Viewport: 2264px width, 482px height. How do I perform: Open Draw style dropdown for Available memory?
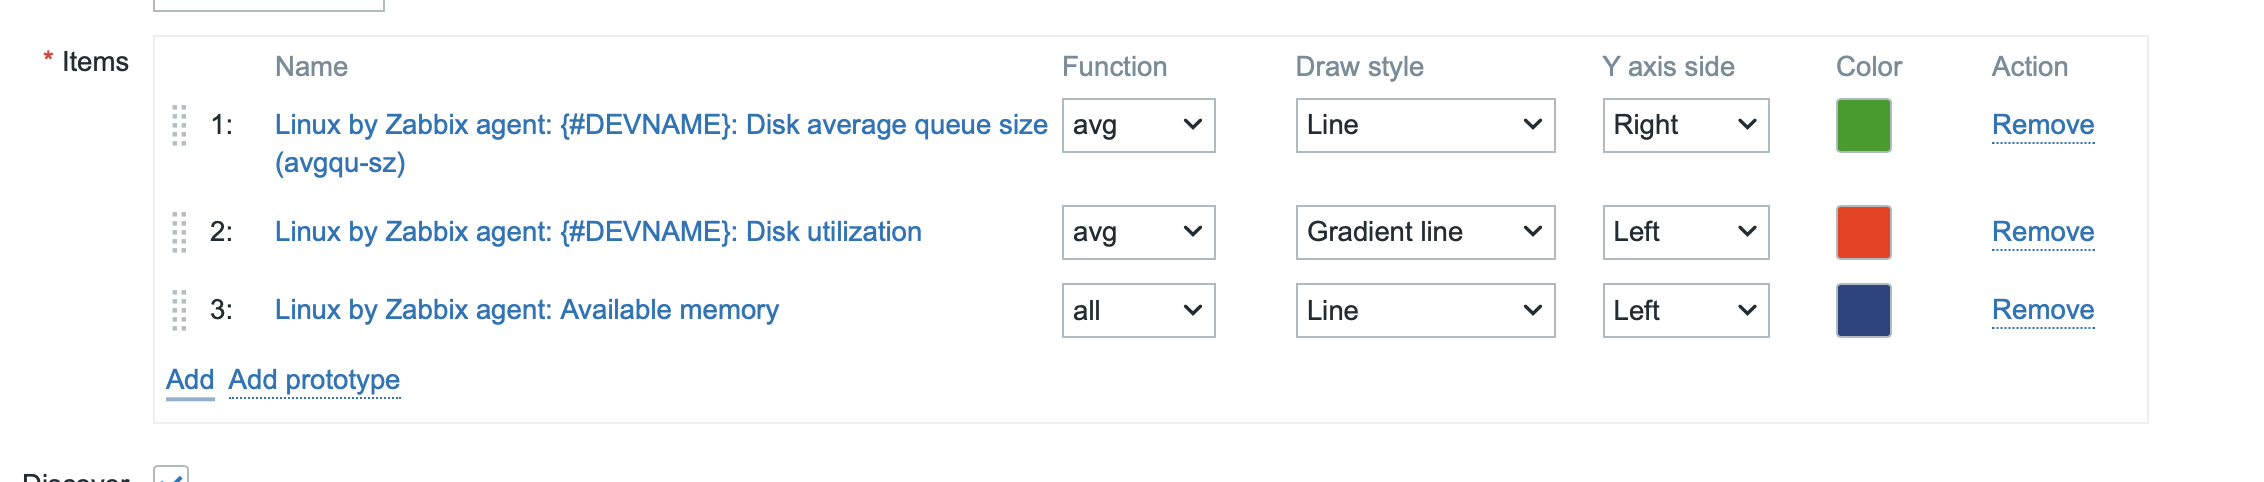[x=1425, y=310]
